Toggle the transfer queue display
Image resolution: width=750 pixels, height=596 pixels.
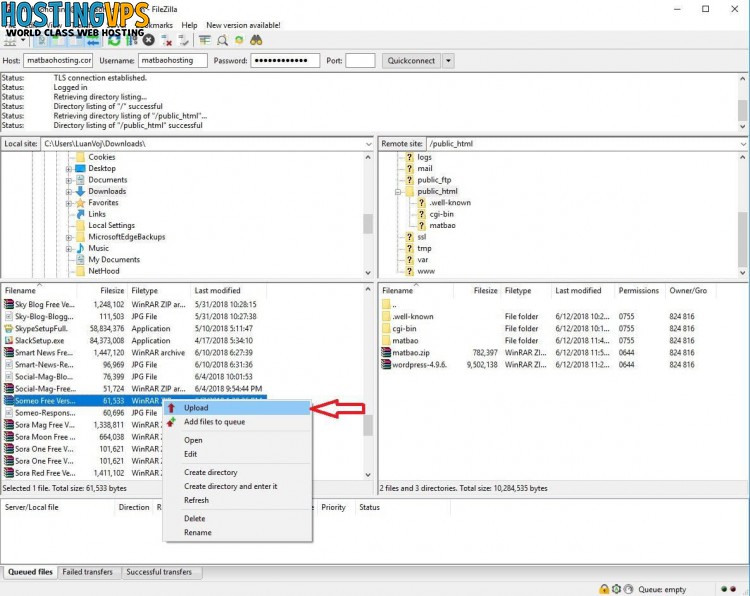[93, 41]
